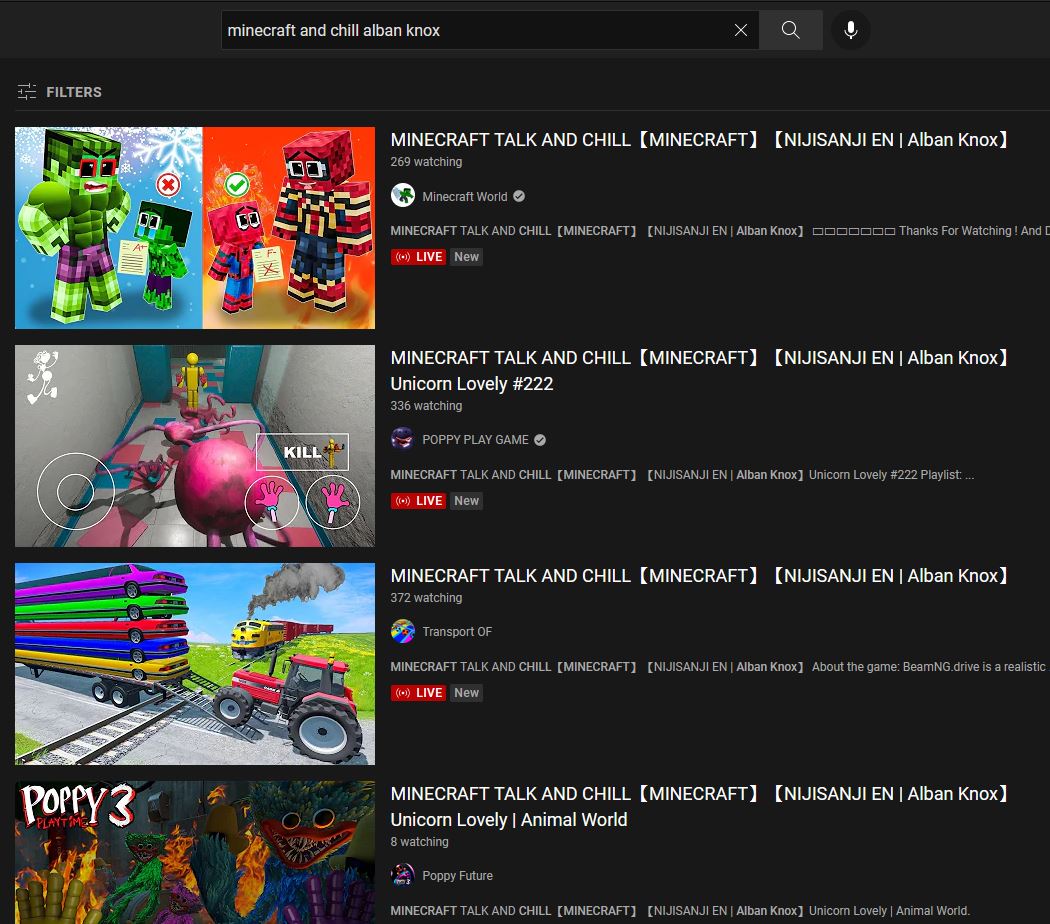Open the Minecraft World channel name link
The image size is (1050, 924).
click(465, 196)
